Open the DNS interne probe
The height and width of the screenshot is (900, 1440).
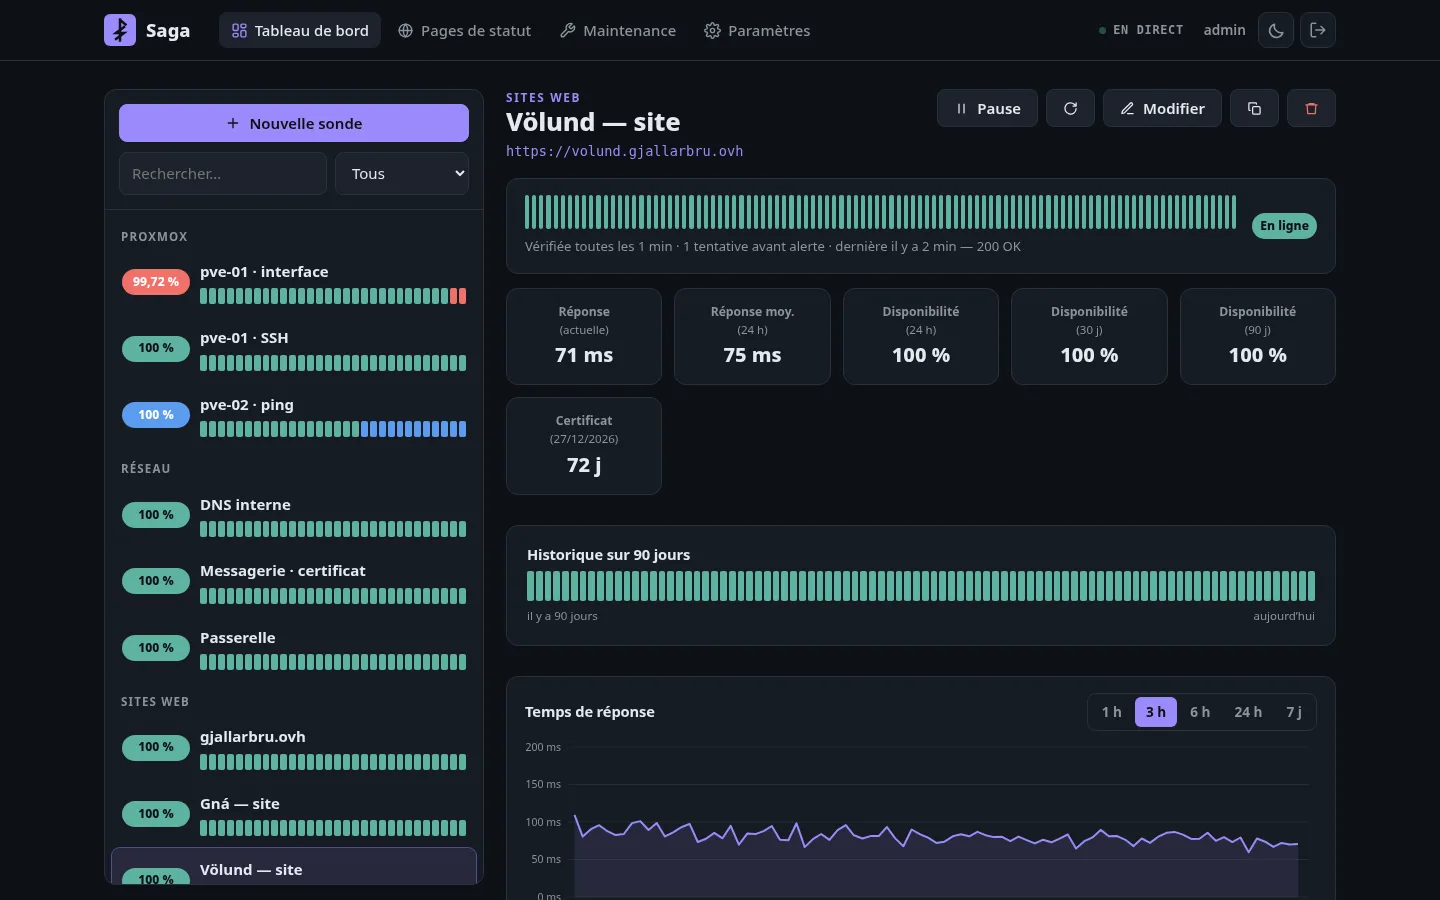click(294, 516)
